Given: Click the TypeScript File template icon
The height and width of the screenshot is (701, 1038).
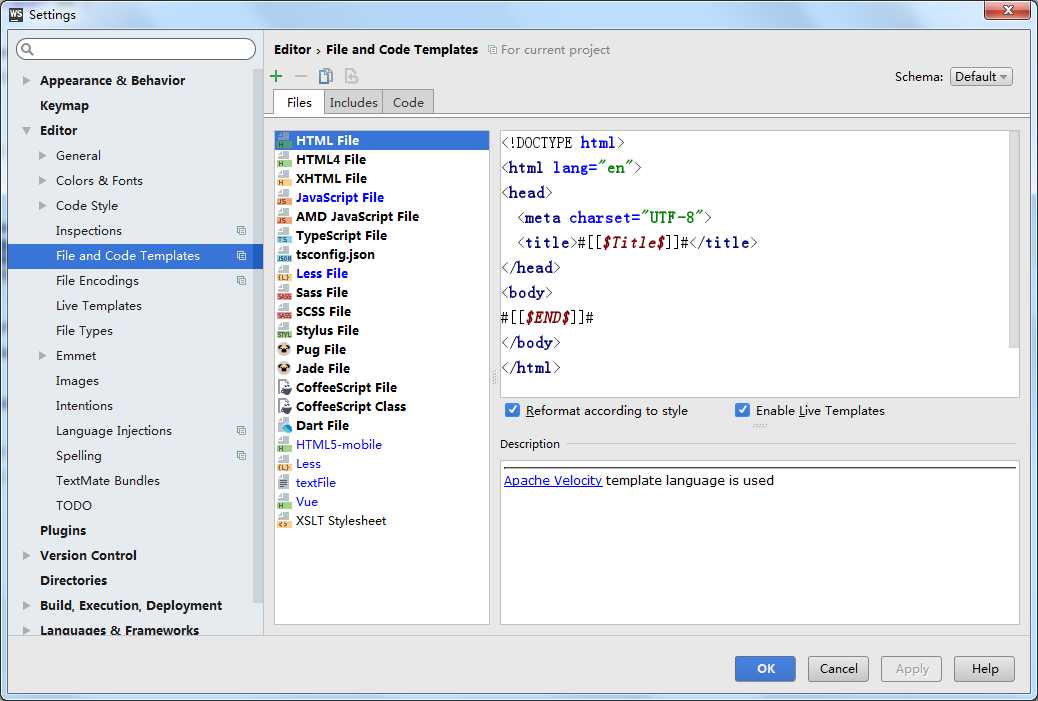Looking at the screenshot, I should pyautogui.click(x=284, y=236).
